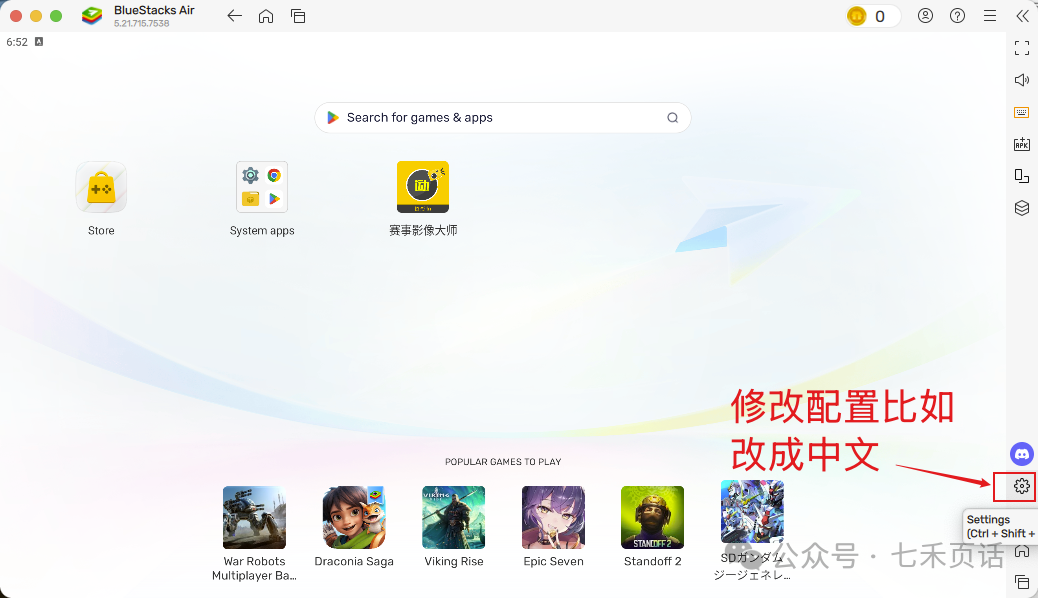Collapse the sidebar with the double chevron

pyautogui.click(x=1022, y=16)
